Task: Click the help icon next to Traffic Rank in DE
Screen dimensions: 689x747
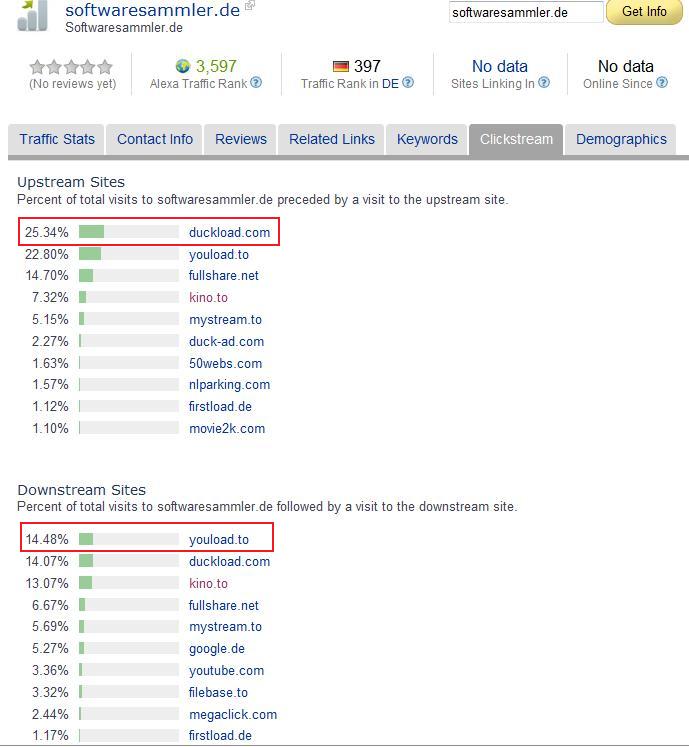Action: [407, 83]
